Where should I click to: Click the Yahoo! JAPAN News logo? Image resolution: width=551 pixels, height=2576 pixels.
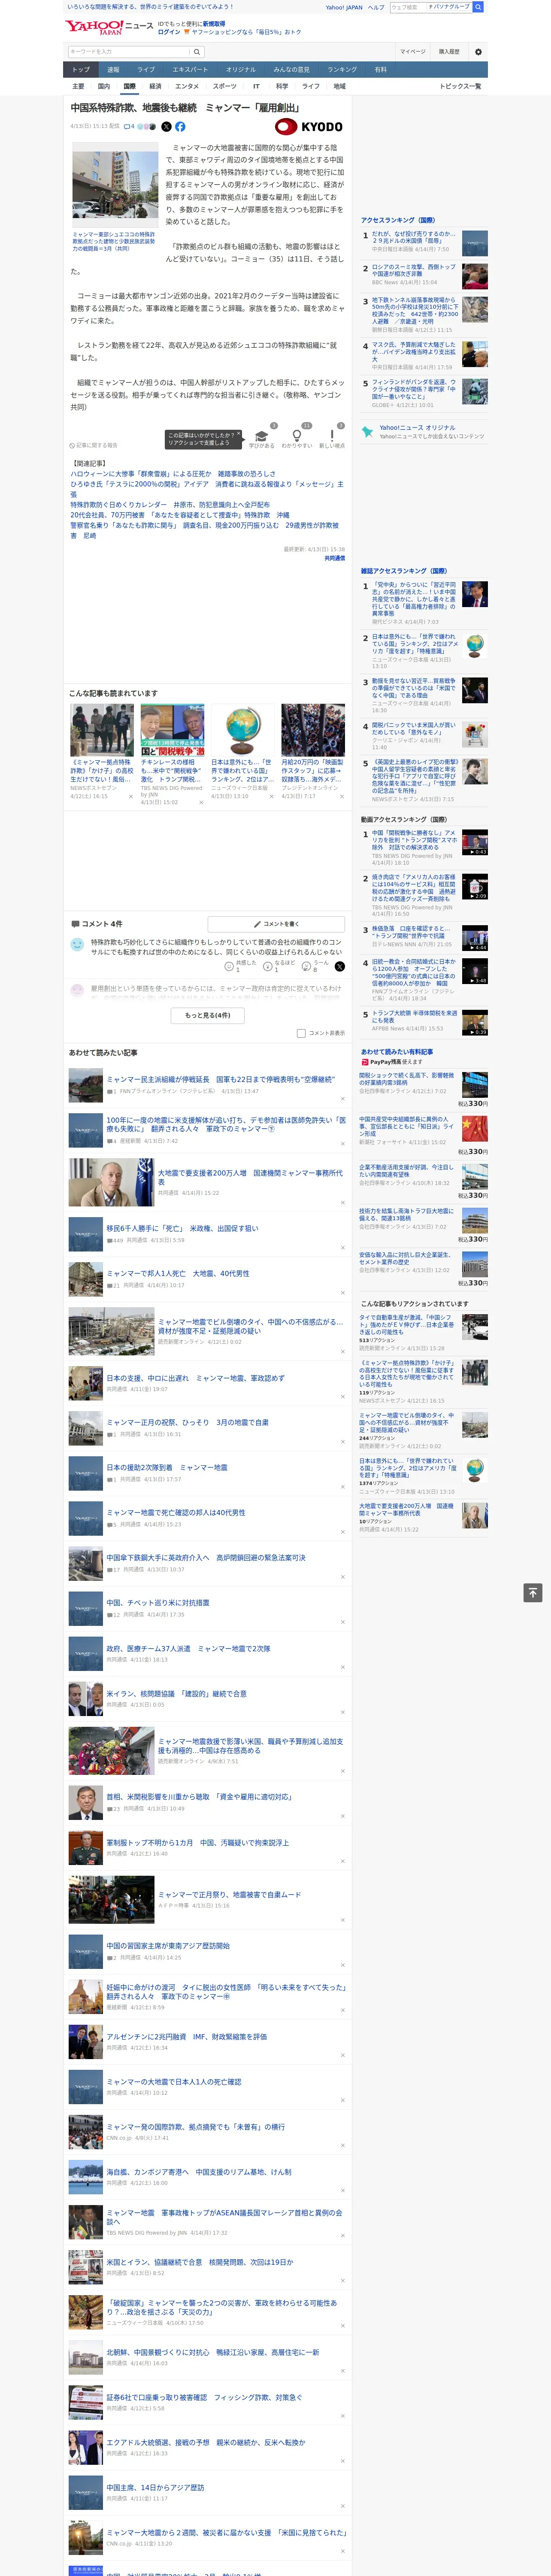pyautogui.click(x=109, y=27)
